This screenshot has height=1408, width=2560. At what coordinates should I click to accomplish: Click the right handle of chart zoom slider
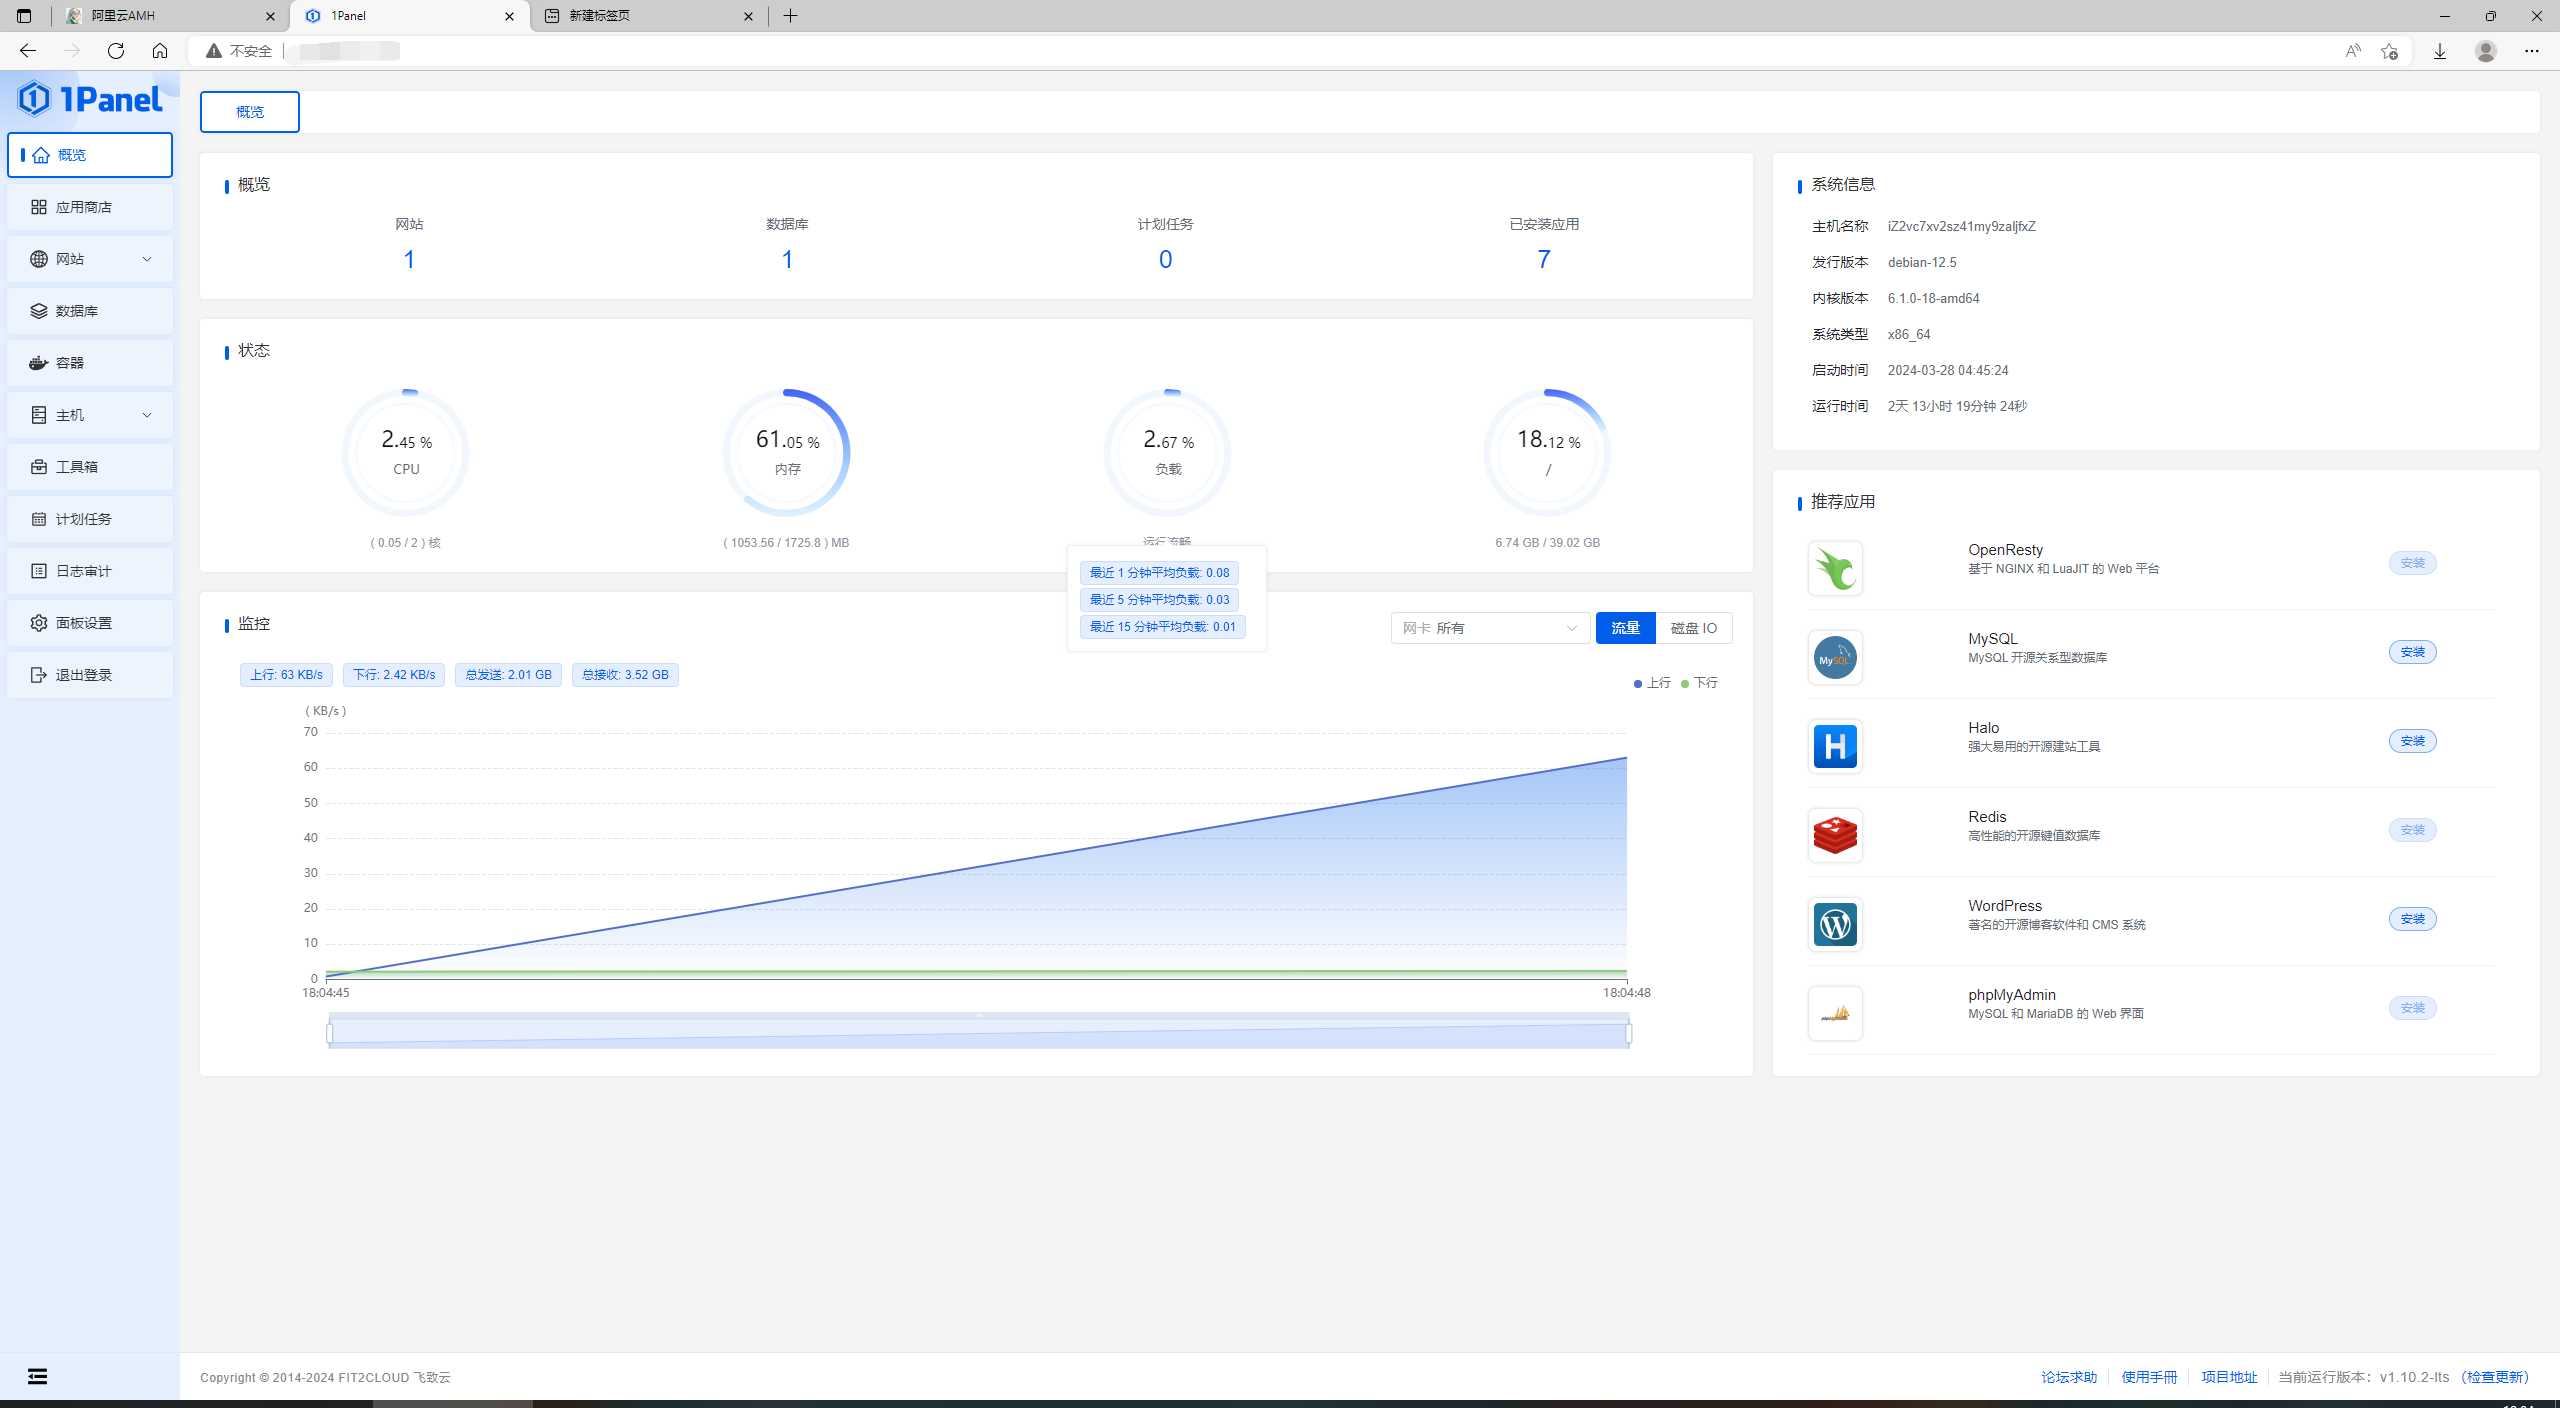(x=1629, y=1033)
